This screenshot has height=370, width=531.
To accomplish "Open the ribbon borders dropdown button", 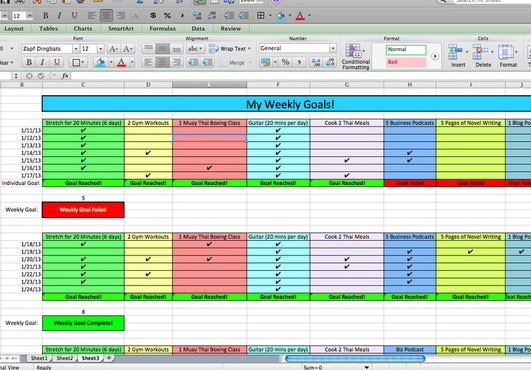I will pos(78,62).
